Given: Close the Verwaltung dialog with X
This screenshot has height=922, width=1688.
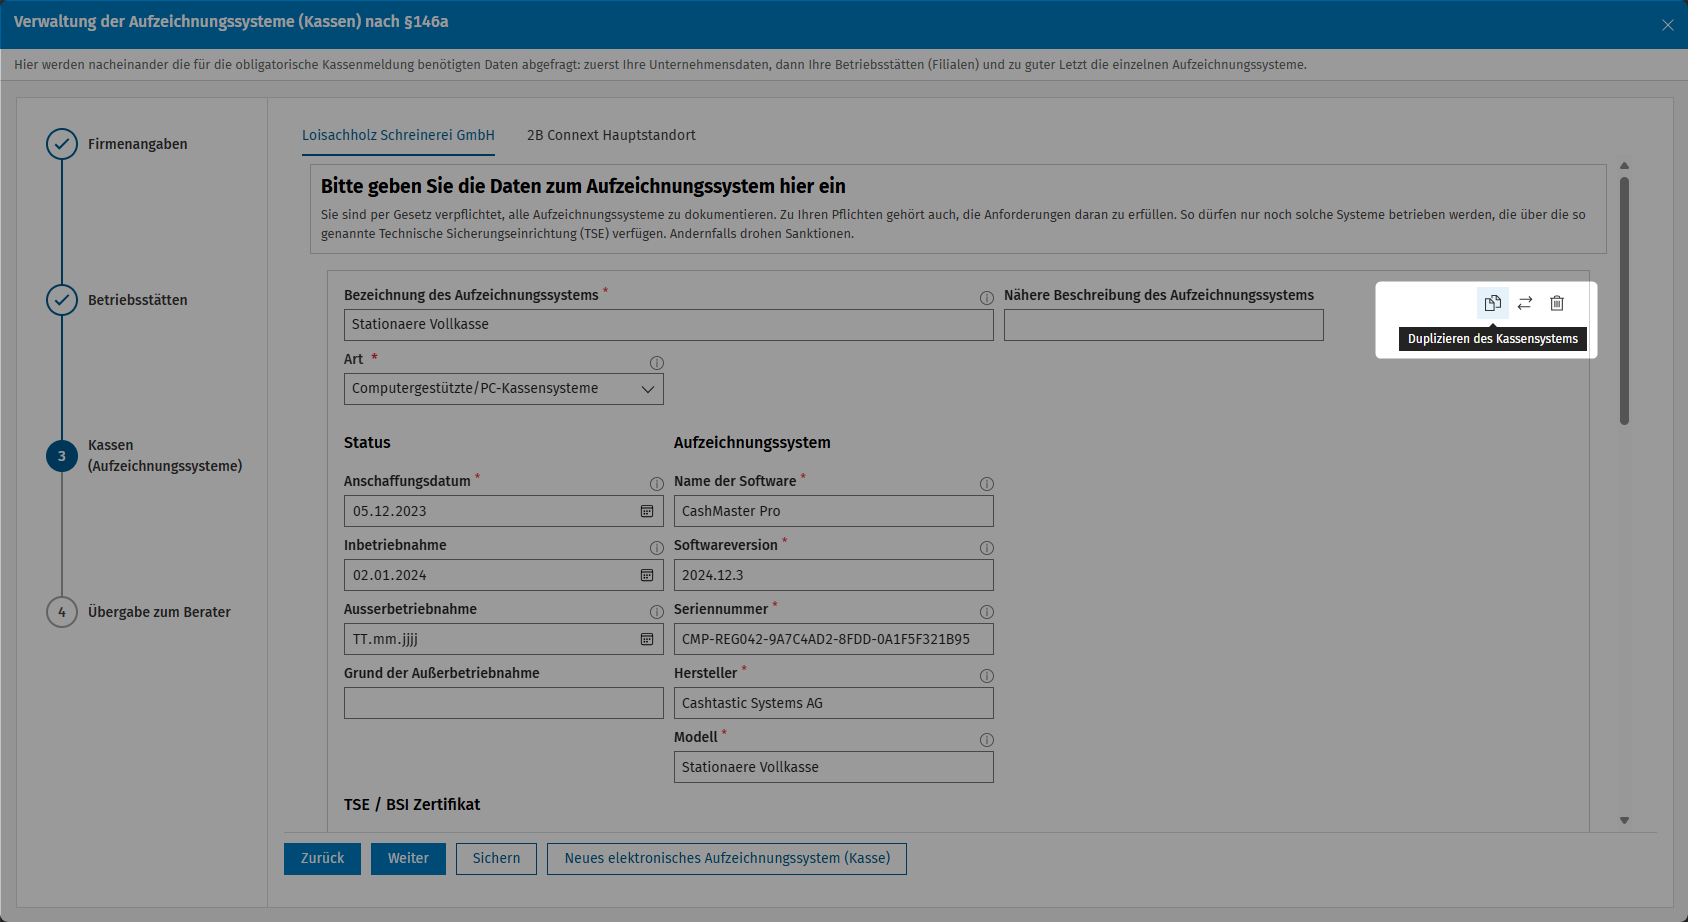Looking at the screenshot, I should 1667,25.
